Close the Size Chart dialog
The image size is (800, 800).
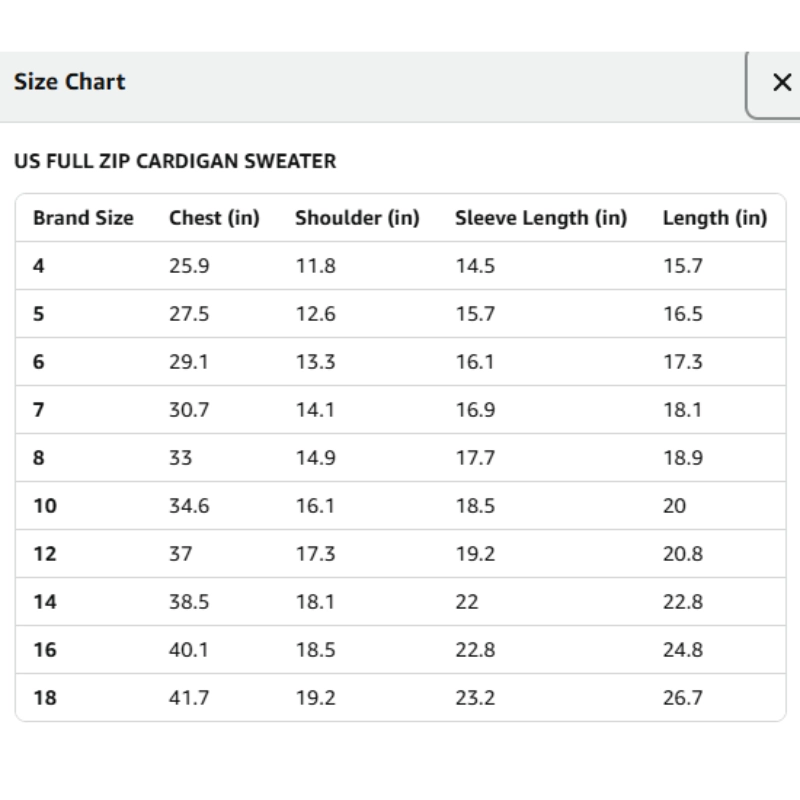[x=781, y=83]
